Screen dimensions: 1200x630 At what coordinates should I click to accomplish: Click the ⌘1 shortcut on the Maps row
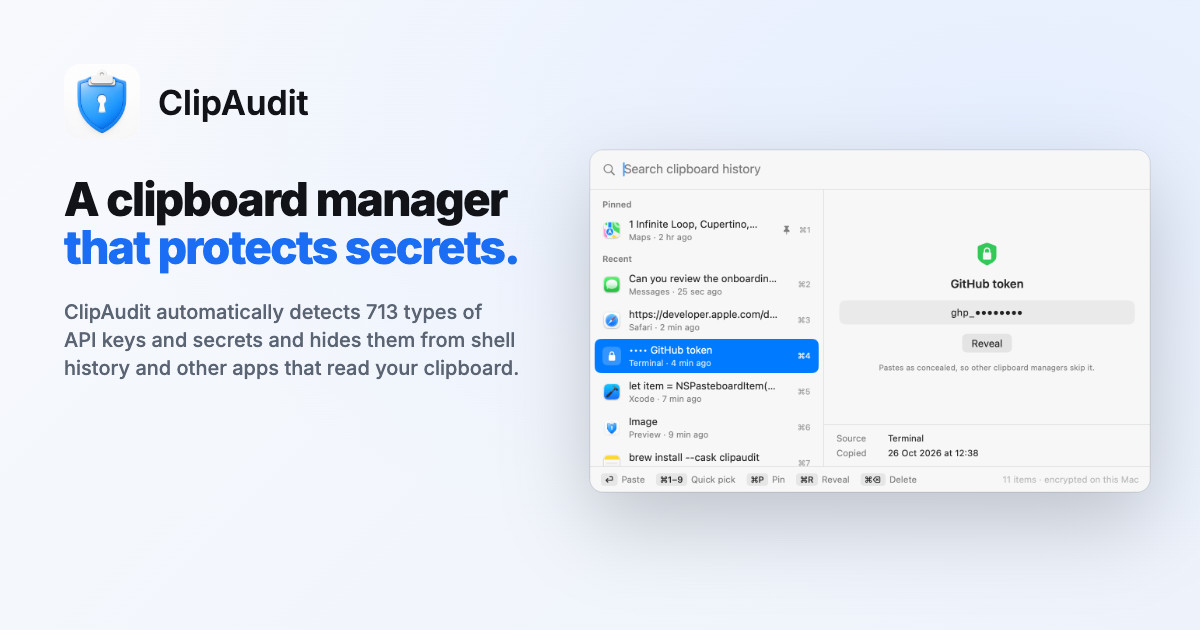pyautogui.click(x=804, y=230)
